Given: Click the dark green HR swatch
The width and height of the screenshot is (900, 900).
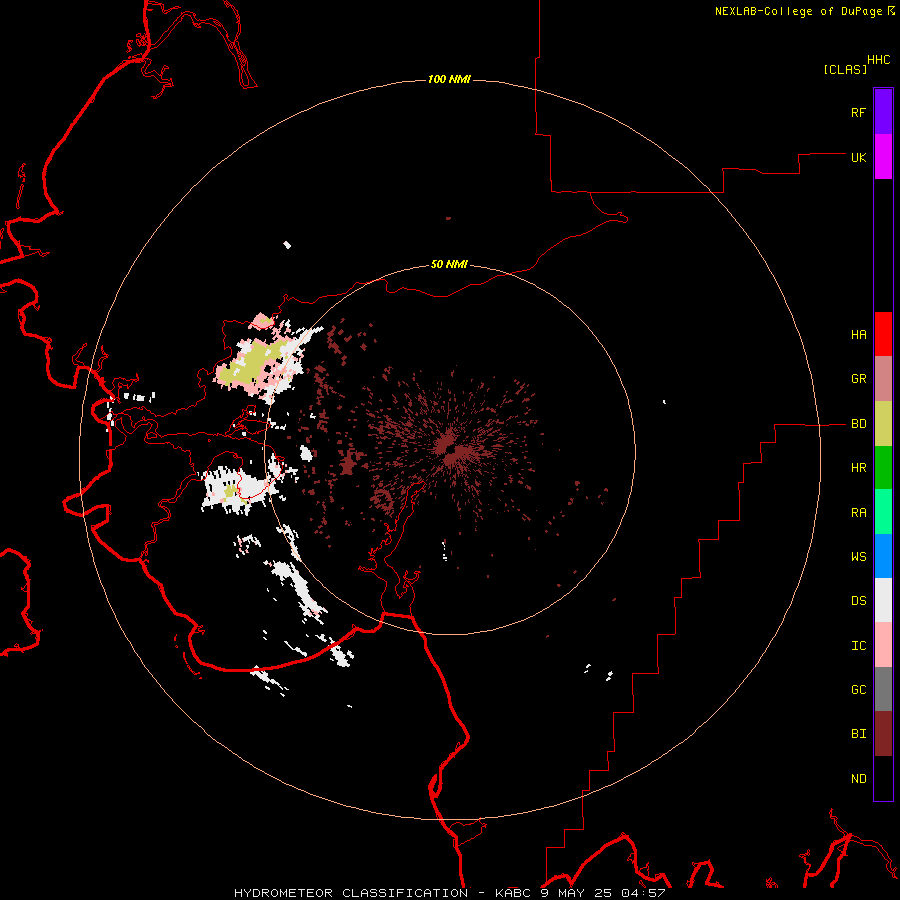Looking at the screenshot, I should (883, 467).
